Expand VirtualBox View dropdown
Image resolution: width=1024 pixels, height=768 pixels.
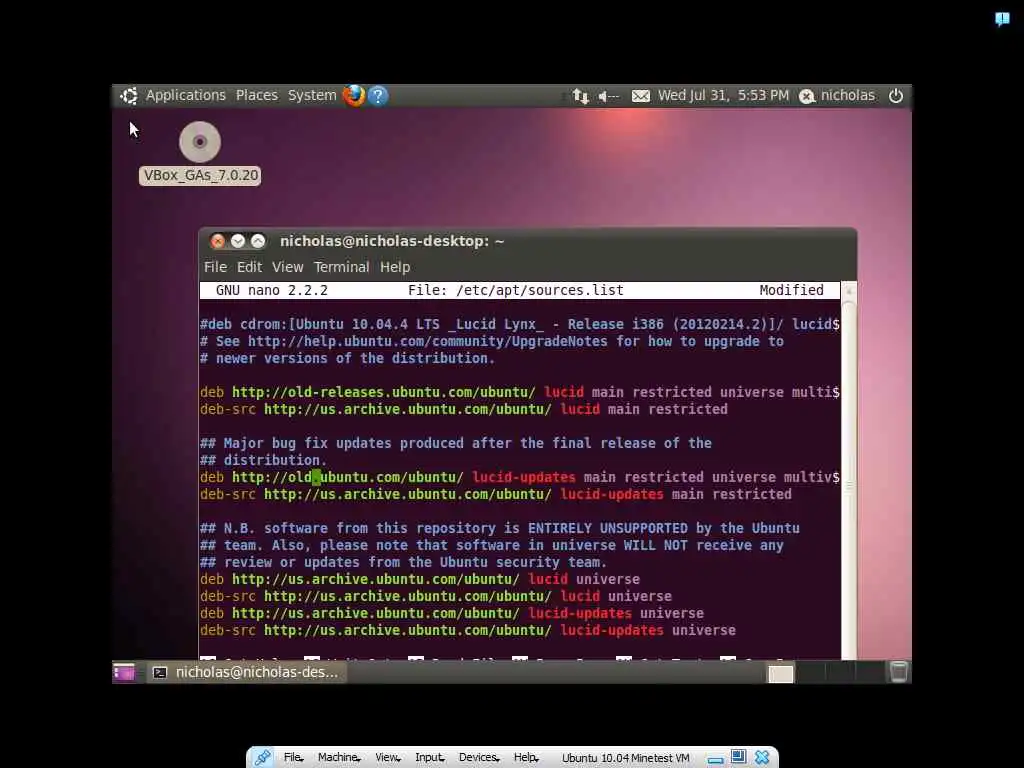387,758
